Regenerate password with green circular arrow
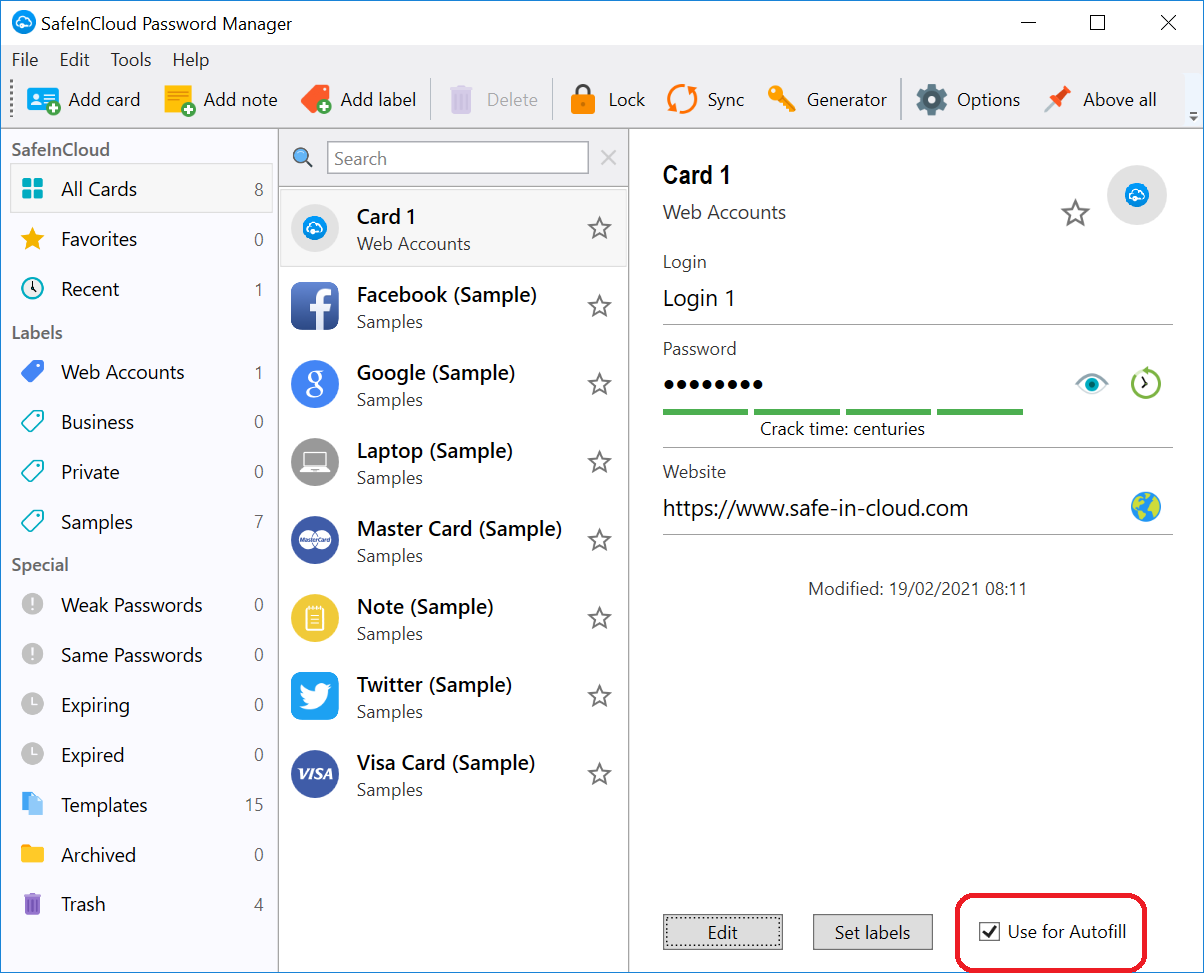Screen dimensions: 1204x973 coord(1146,383)
